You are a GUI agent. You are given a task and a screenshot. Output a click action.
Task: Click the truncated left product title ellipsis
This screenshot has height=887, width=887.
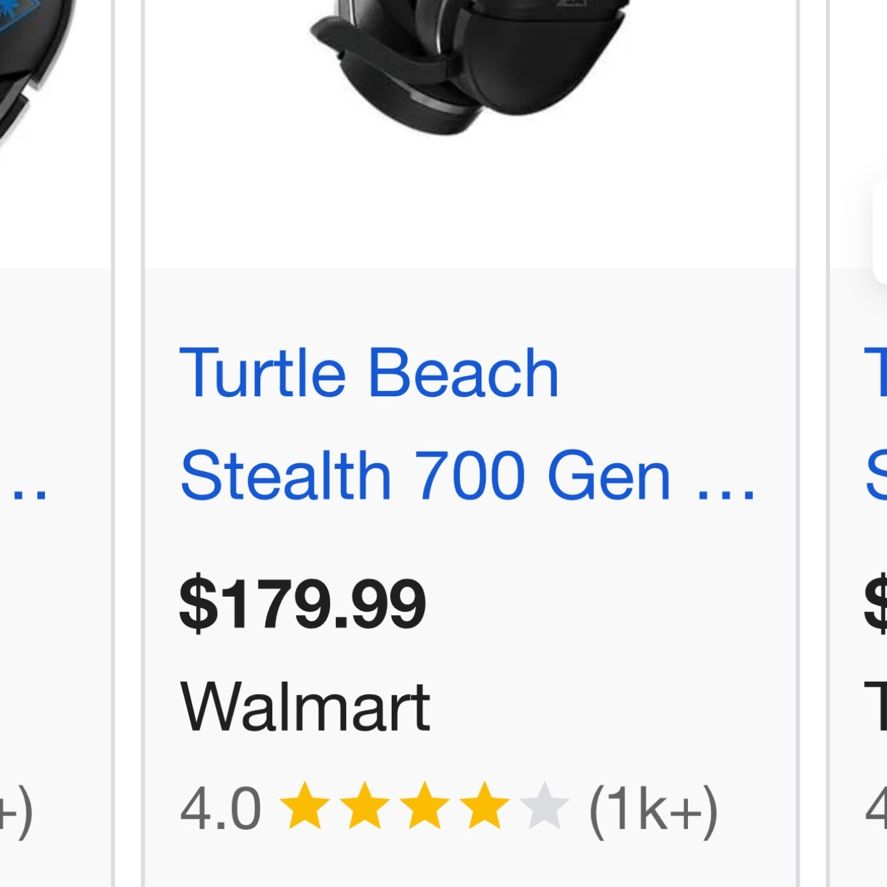[x=29, y=494]
